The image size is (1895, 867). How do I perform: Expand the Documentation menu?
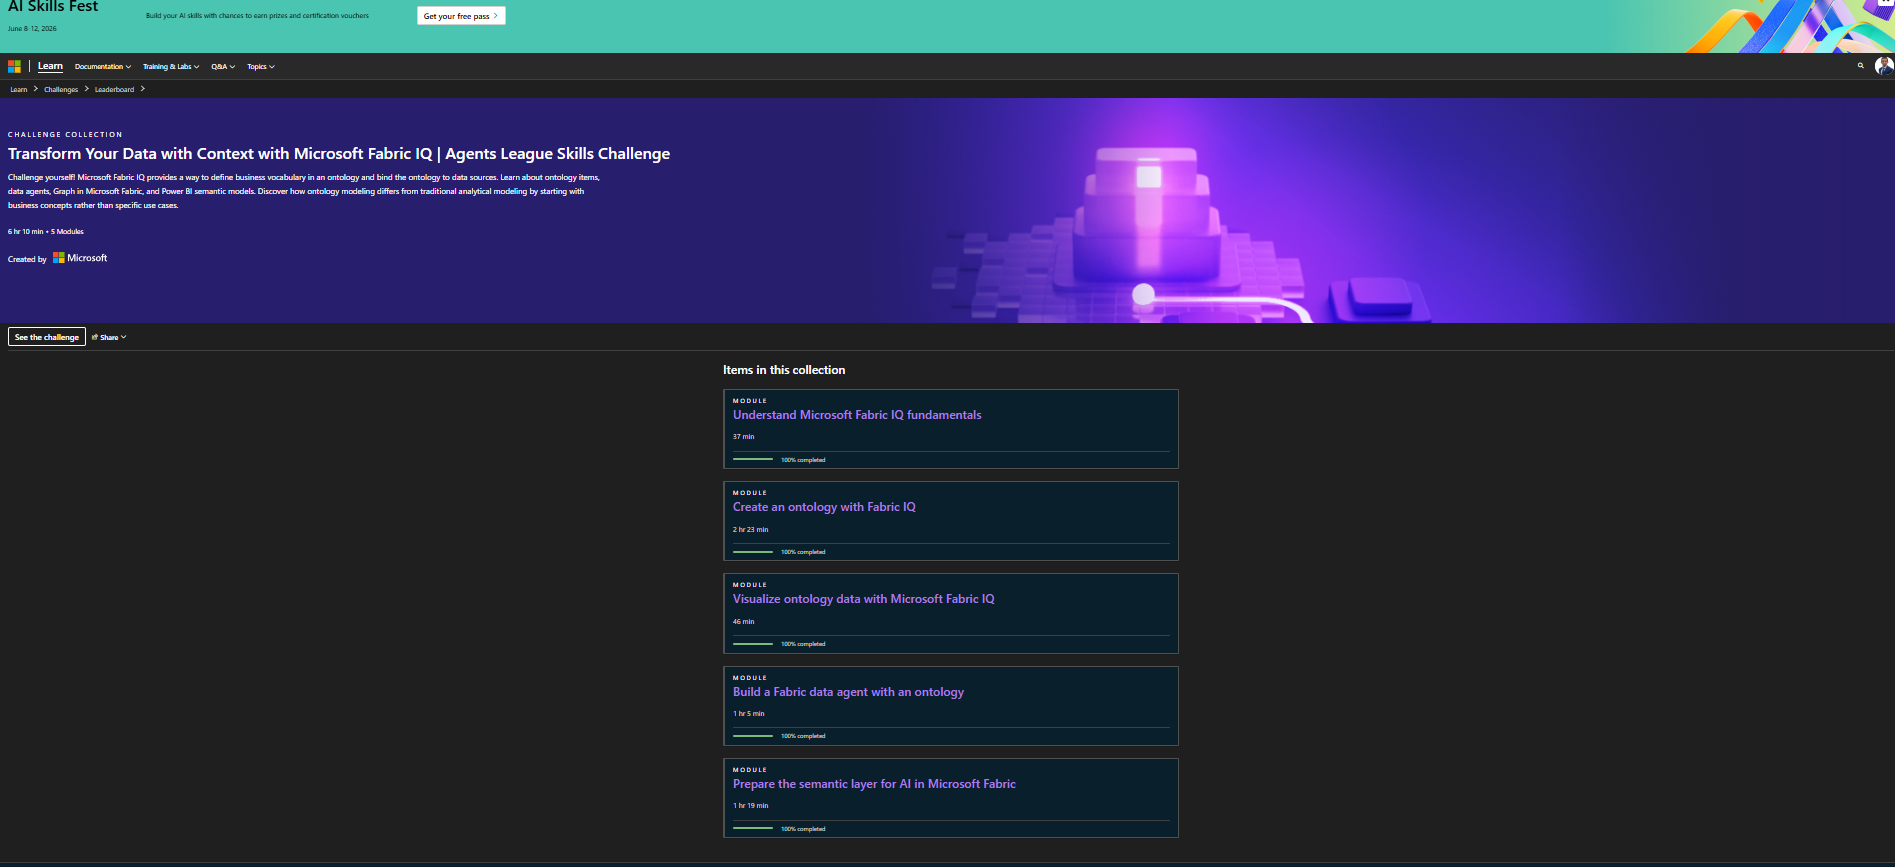(x=103, y=67)
